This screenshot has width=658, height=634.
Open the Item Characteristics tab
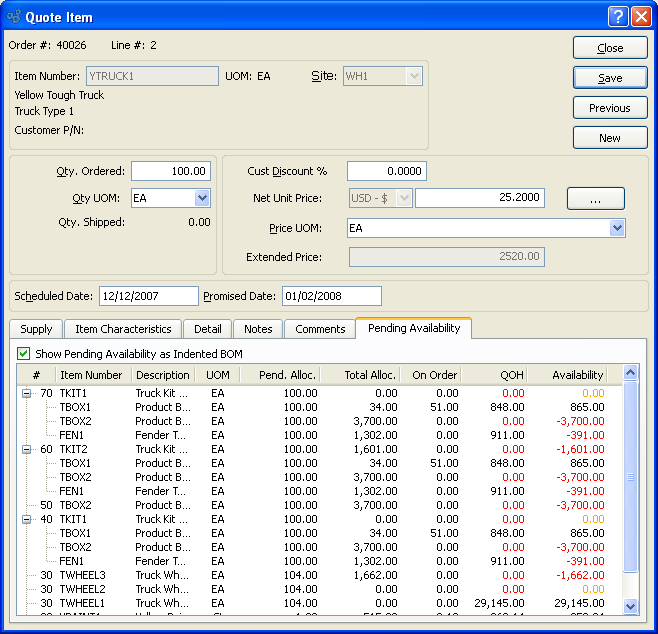tap(123, 329)
